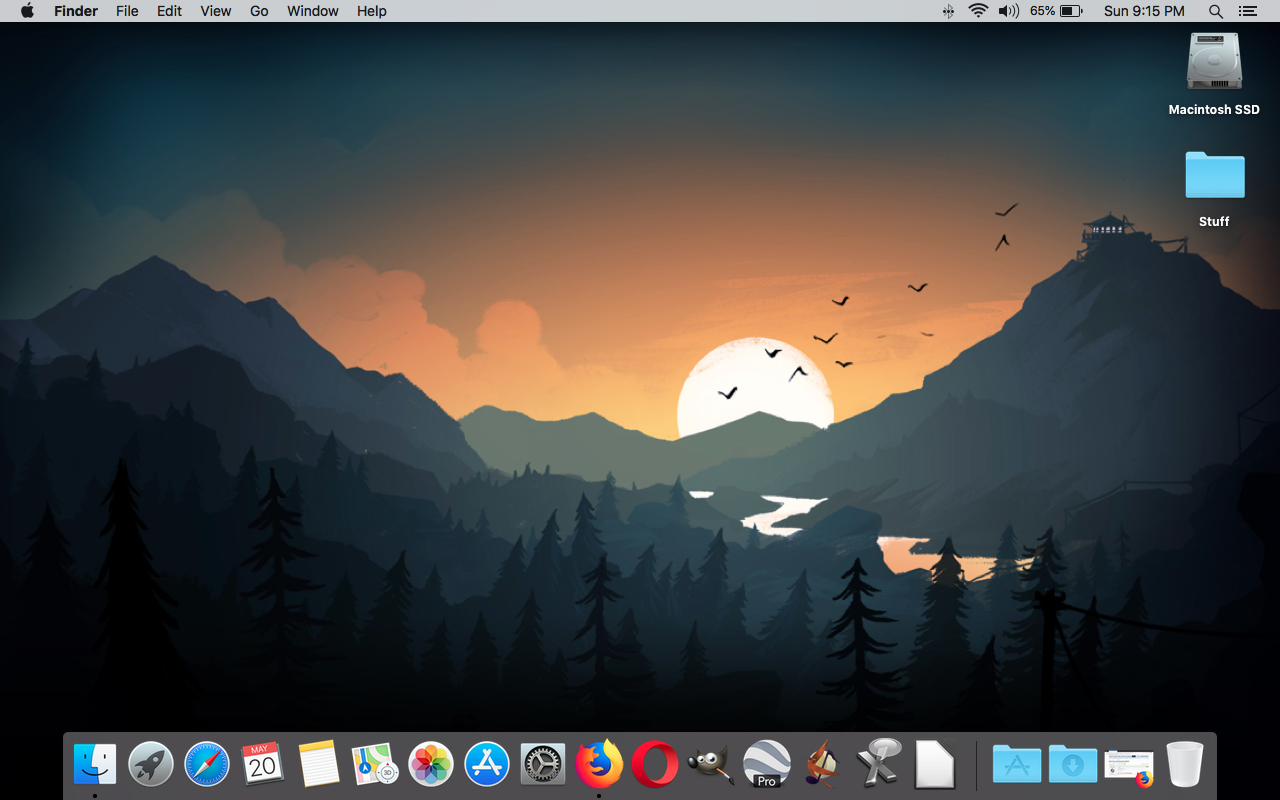Click the clock reading Sun 9:15 PM
Screen dimensions: 1280x800
click(x=1144, y=11)
